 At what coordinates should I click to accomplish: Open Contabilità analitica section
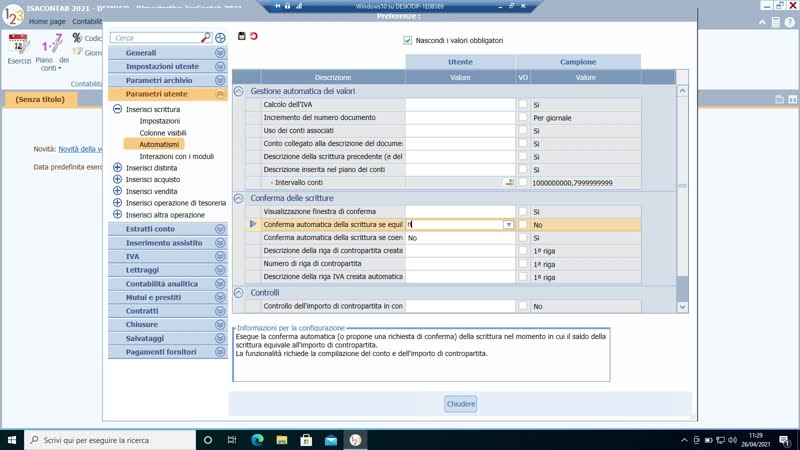pyautogui.click(x=168, y=284)
